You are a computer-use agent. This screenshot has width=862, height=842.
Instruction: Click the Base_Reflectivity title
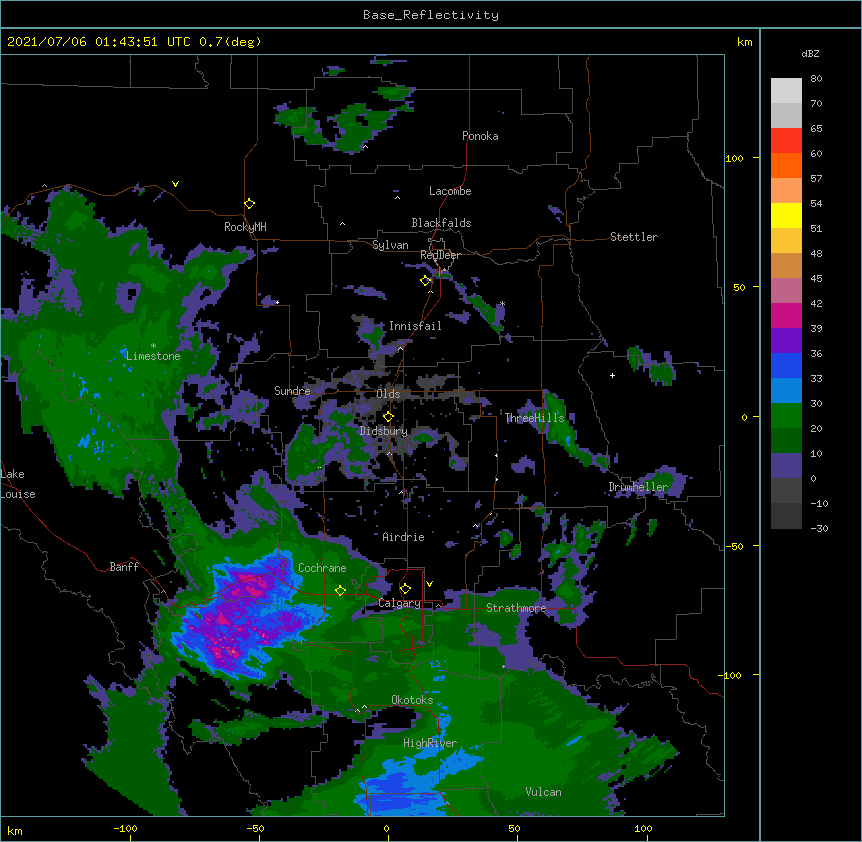pos(431,15)
